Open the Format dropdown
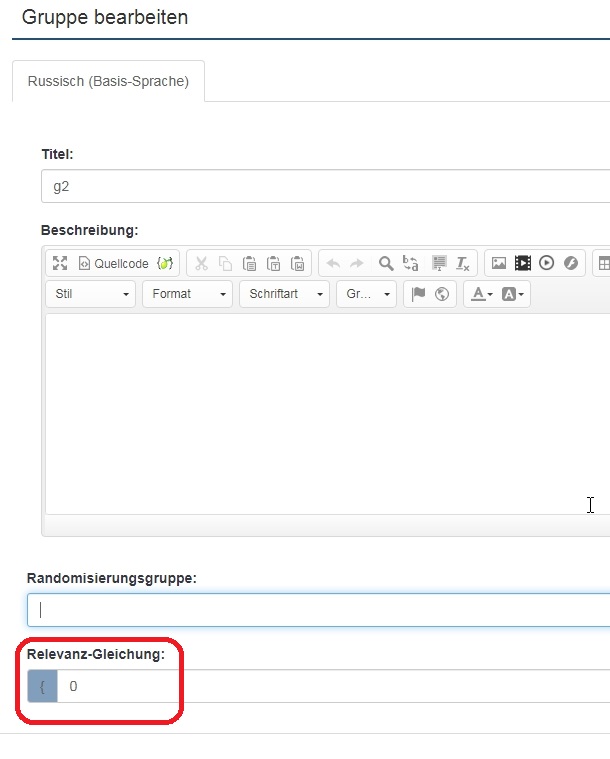The image size is (610, 759). [x=187, y=294]
